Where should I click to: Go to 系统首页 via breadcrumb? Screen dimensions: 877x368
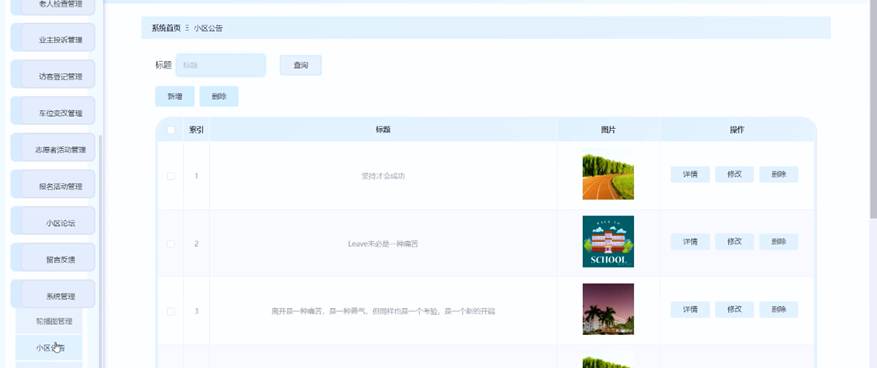pos(166,28)
